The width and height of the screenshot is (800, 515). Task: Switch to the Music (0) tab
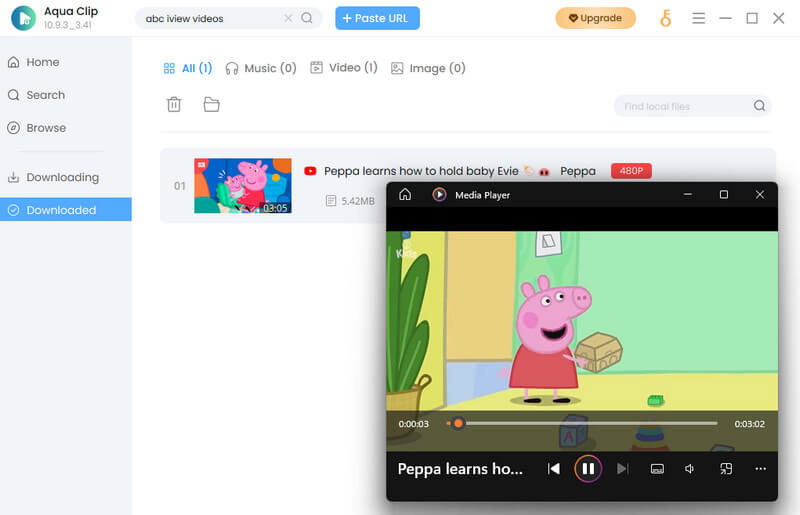pyautogui.click(x=261, y=68)
